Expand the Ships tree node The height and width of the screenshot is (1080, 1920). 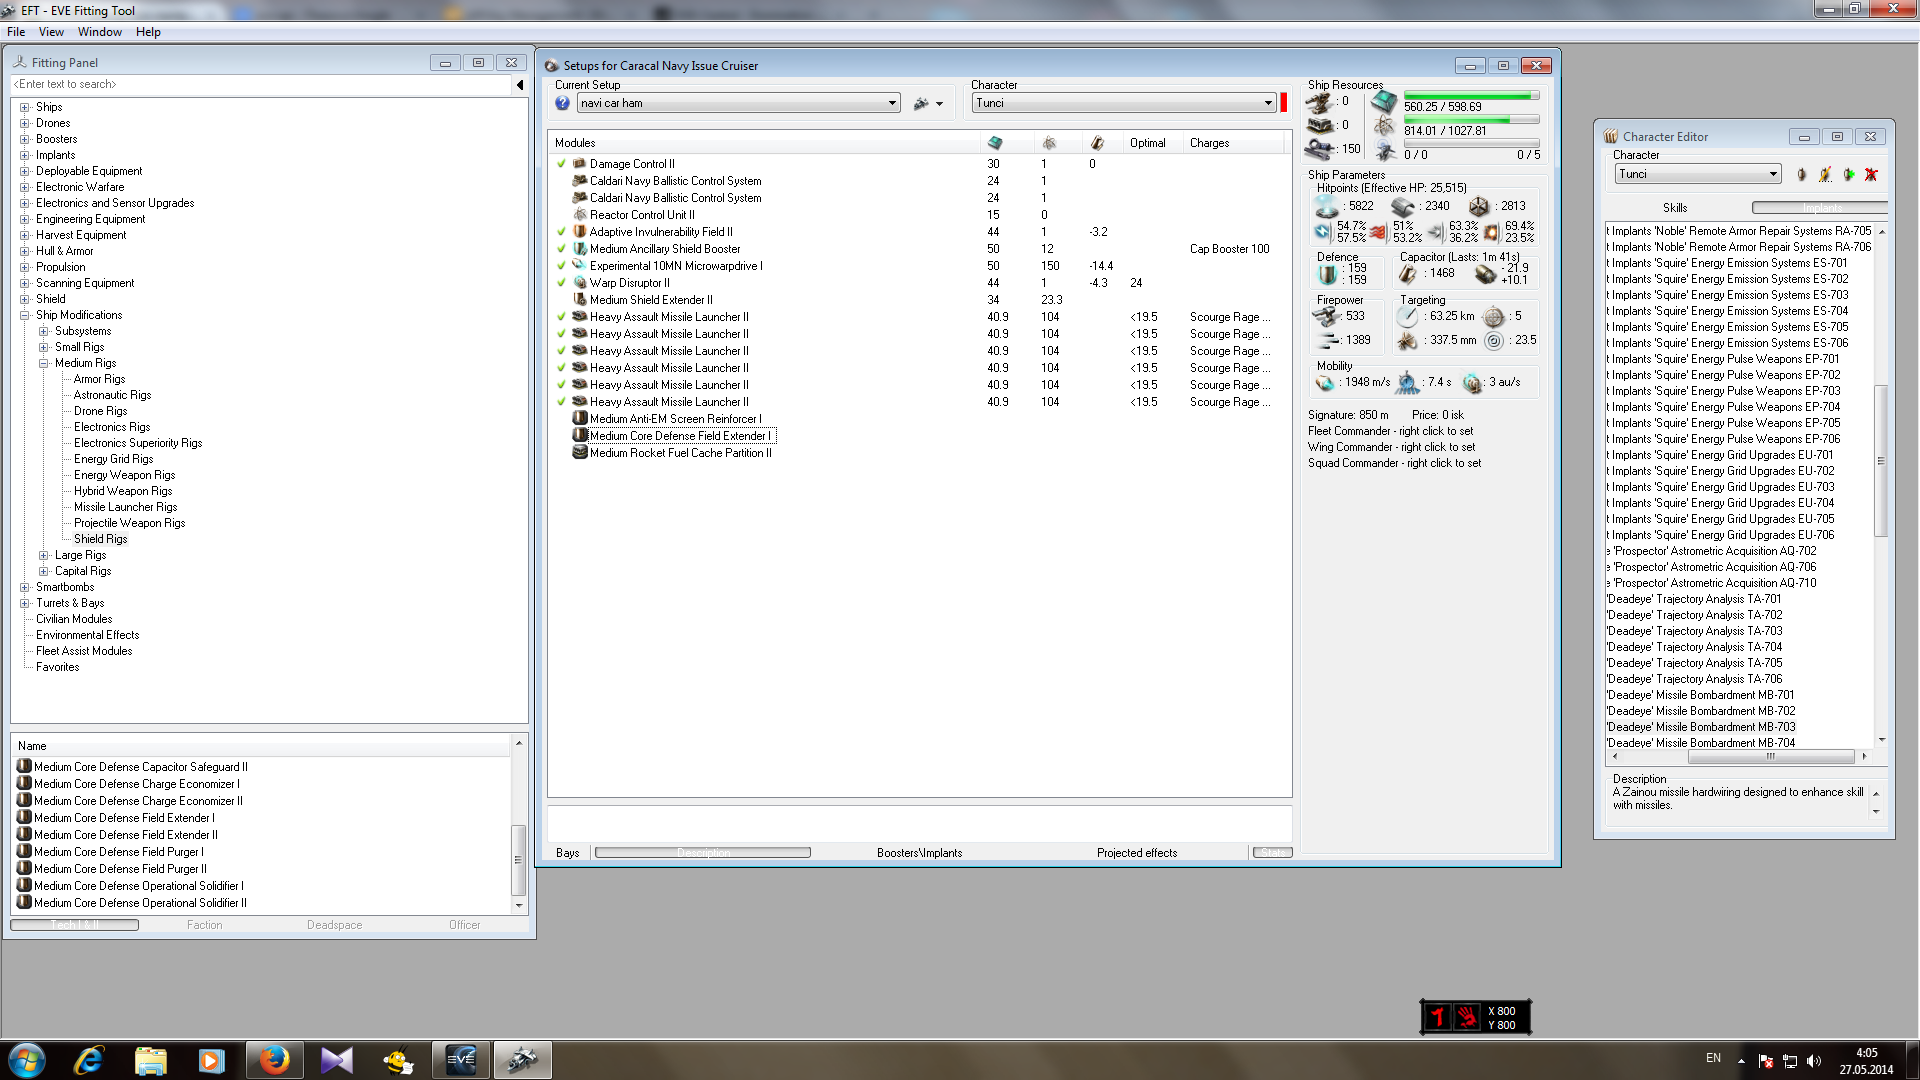tap(25, 107)
